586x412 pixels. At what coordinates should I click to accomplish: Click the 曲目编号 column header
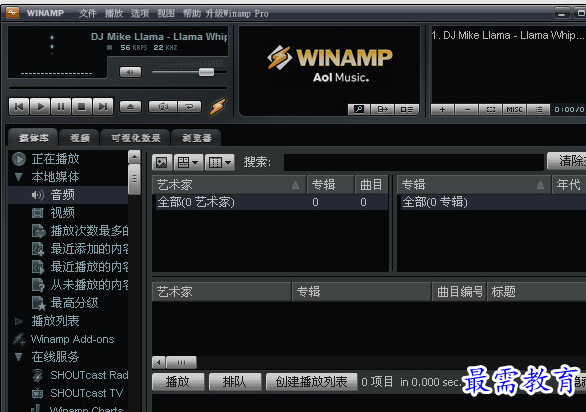(460, 292)
